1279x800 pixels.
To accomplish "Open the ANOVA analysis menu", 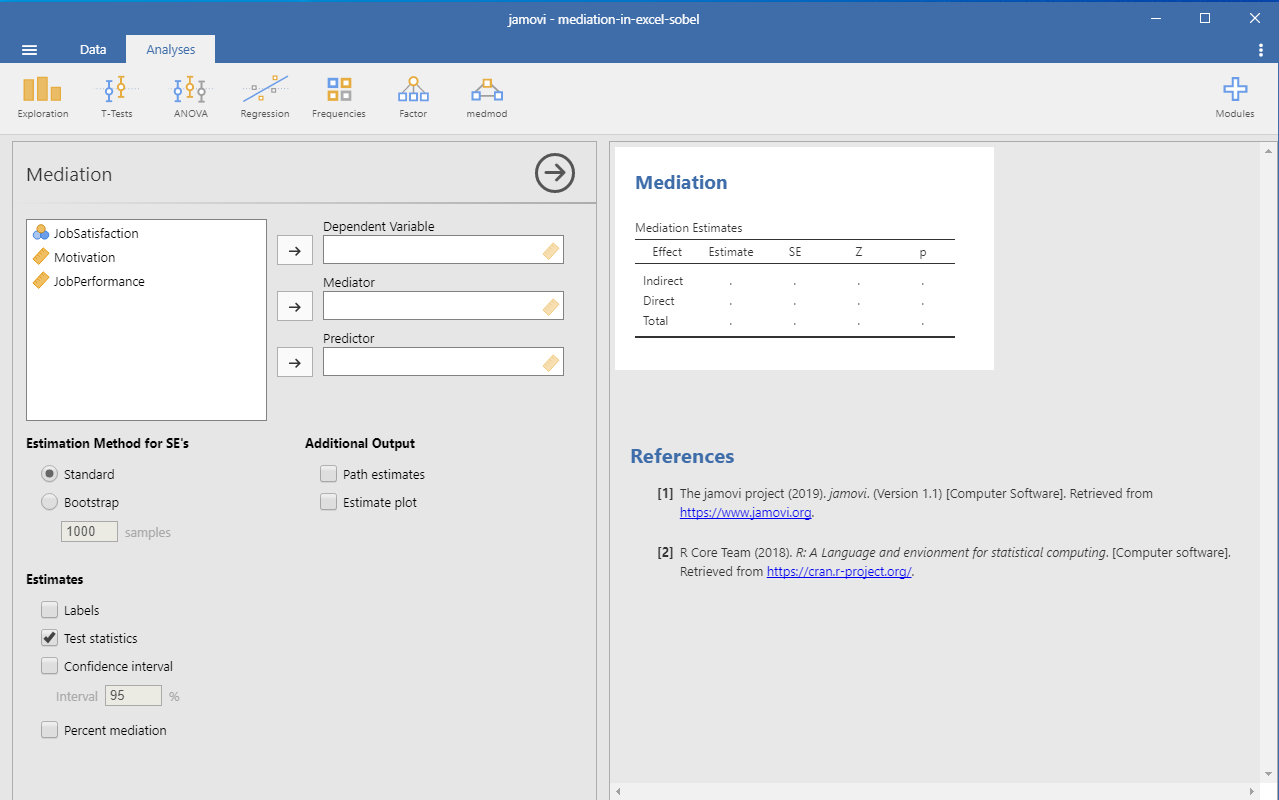I will [x=190, y=98].
